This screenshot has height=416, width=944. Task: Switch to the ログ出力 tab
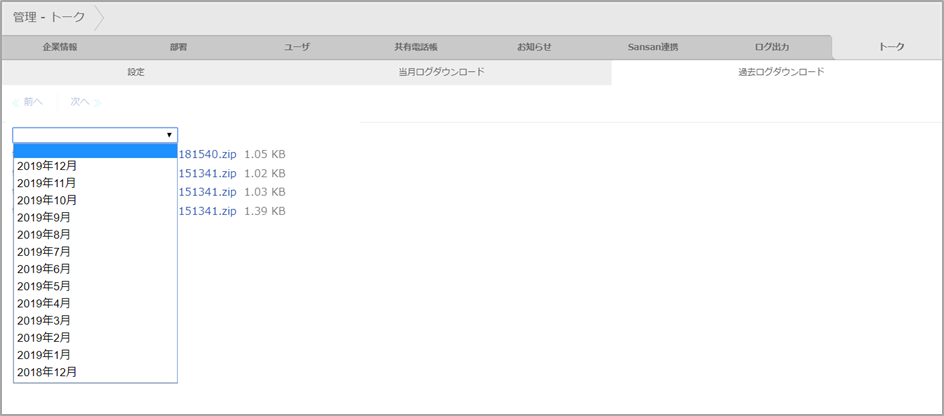click(771, 47)
